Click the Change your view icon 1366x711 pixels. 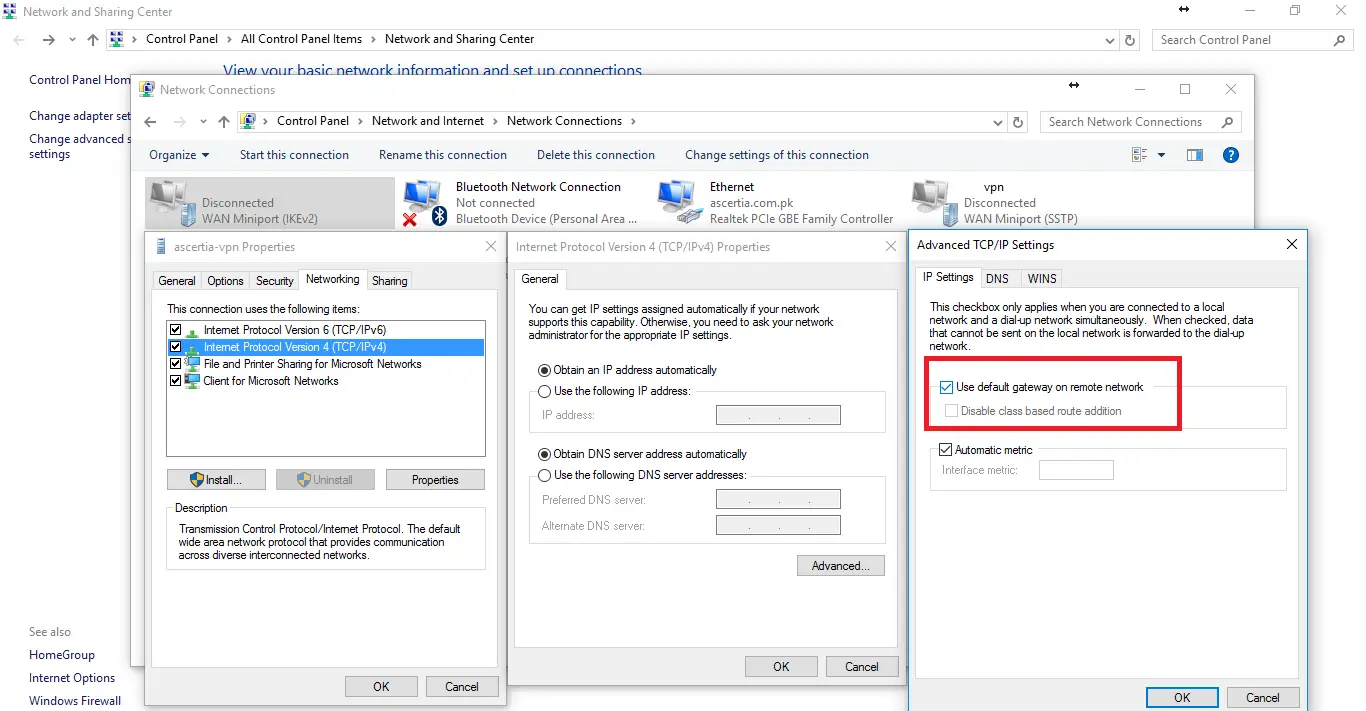(1139, 155)
